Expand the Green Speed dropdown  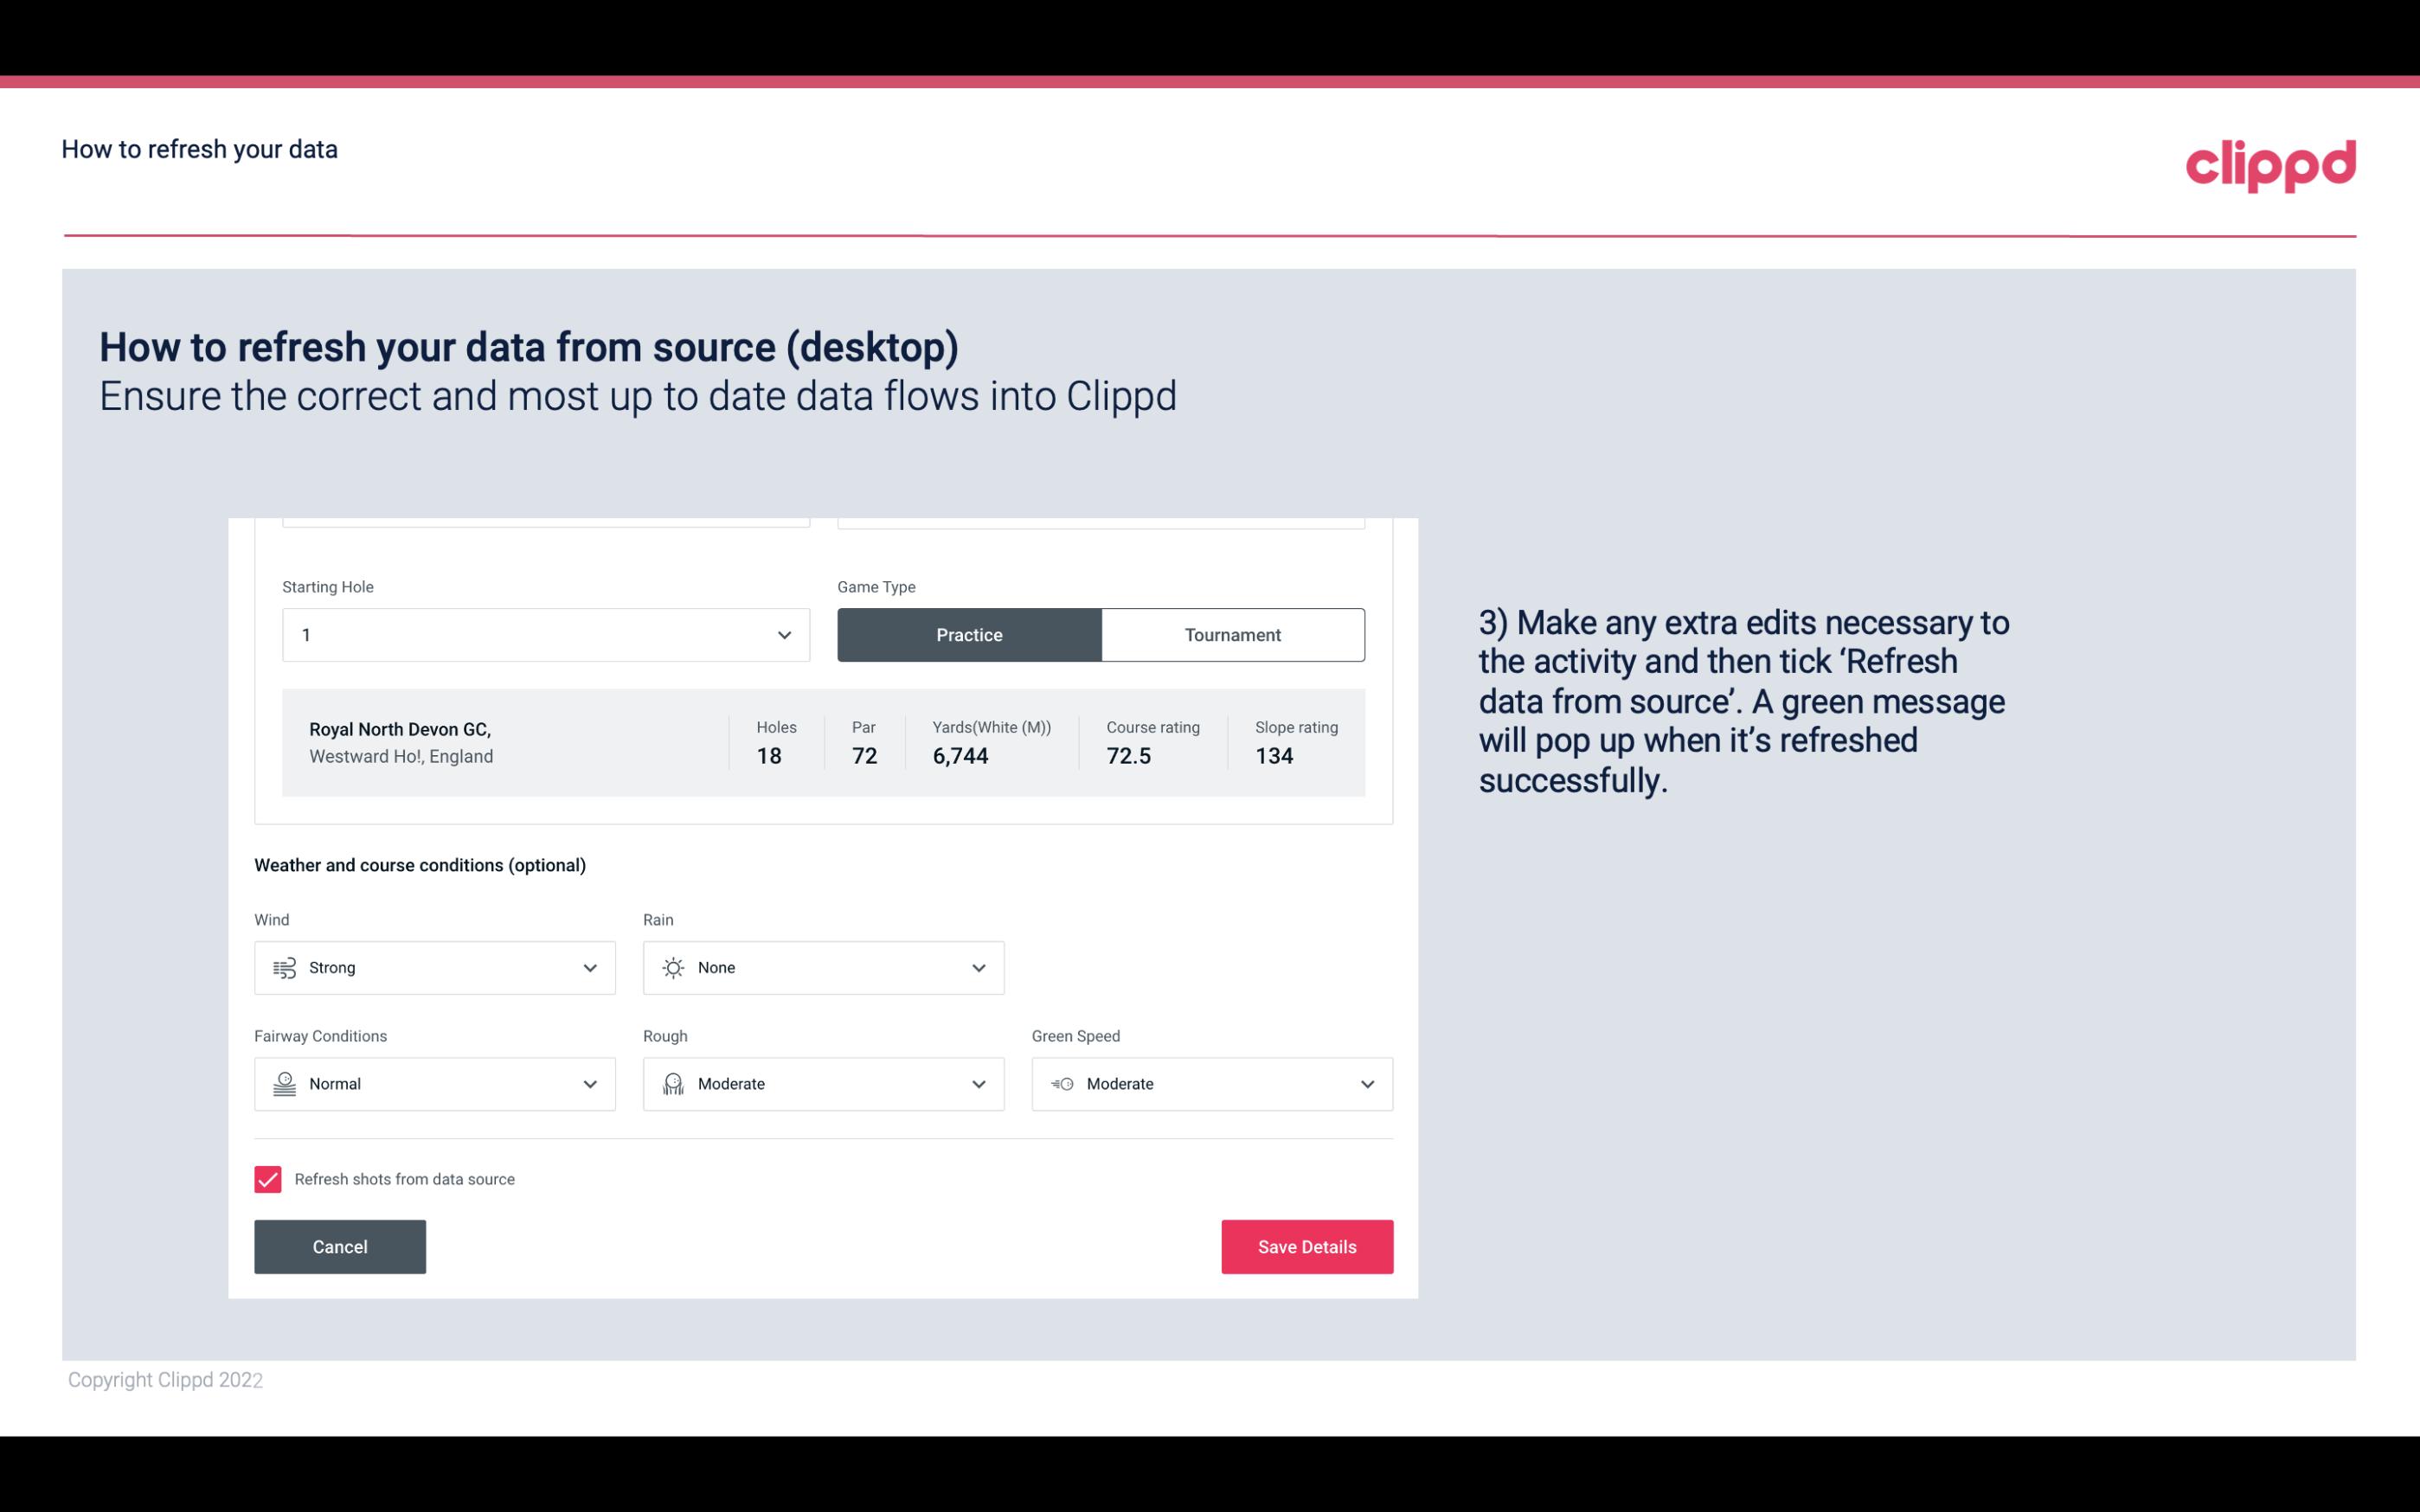coord(1366,1082)
